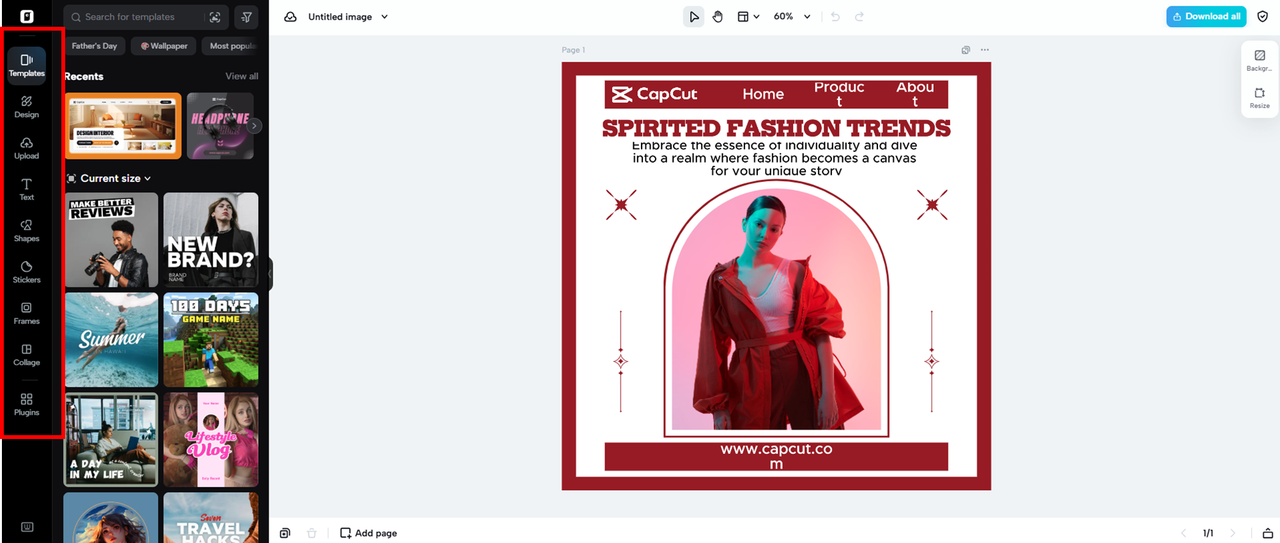Click the image search icon in the search bar
Image resolution: width=1280 pixels, height=543 pixels.
click(215, 17)
